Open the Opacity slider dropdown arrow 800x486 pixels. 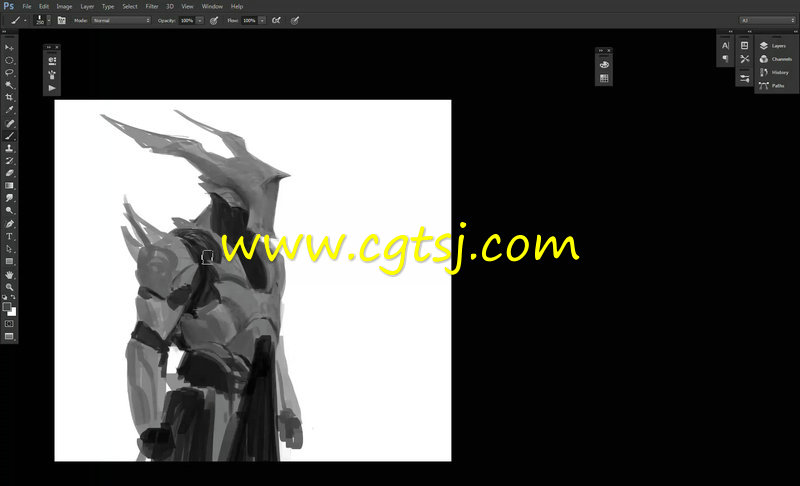tap(199, 20)
